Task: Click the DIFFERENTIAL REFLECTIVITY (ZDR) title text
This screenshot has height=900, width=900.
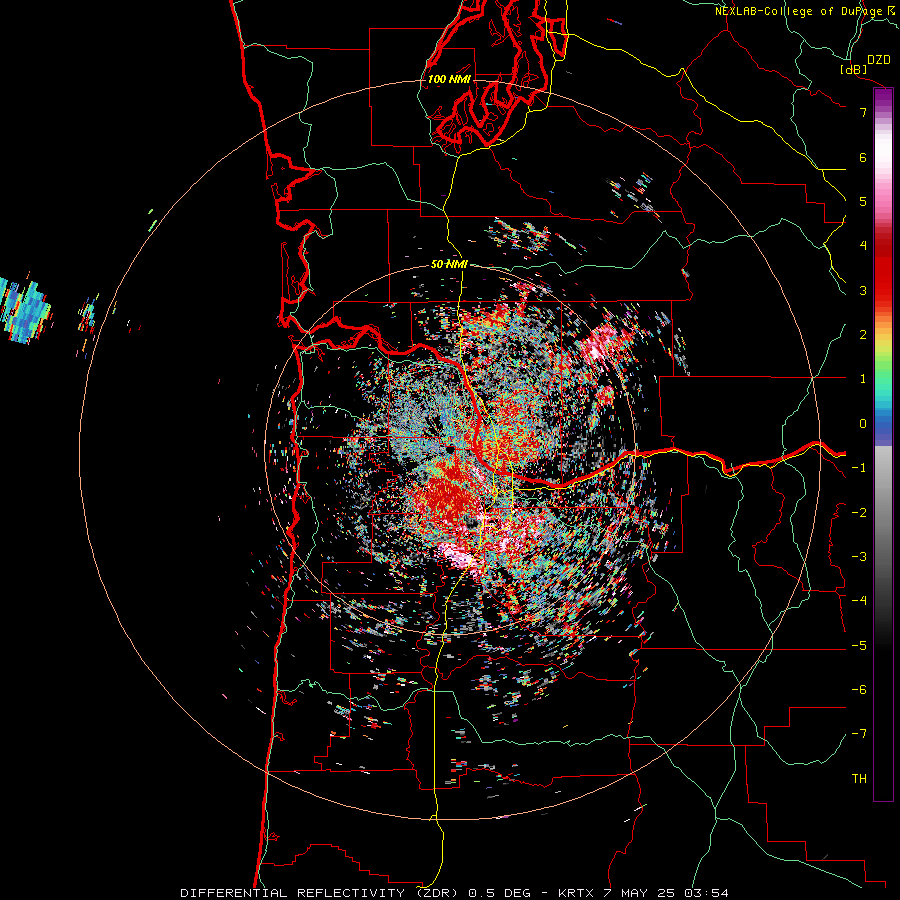Action: [x=319, y=893]
